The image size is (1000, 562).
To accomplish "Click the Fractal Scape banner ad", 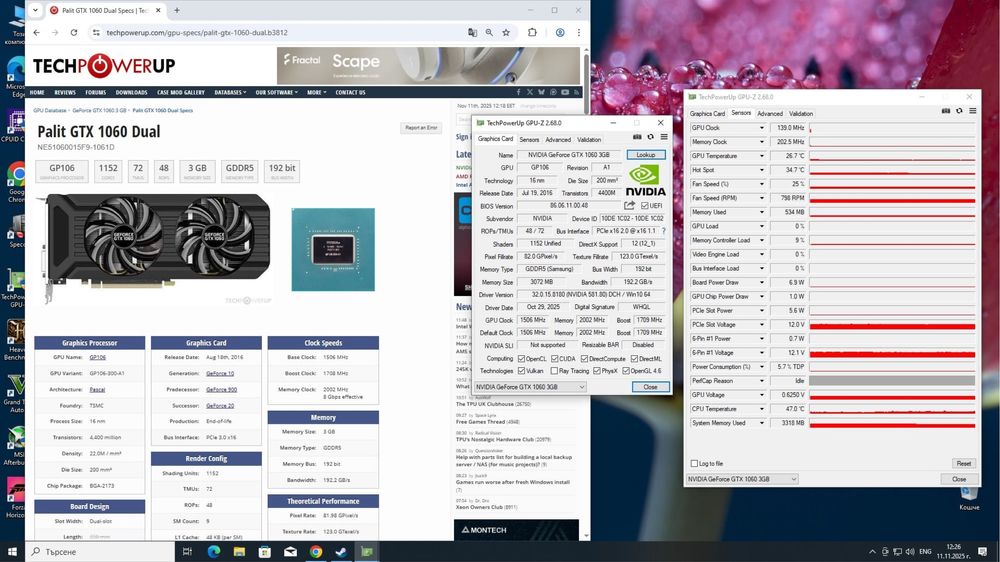I will [x=429, y=65].
